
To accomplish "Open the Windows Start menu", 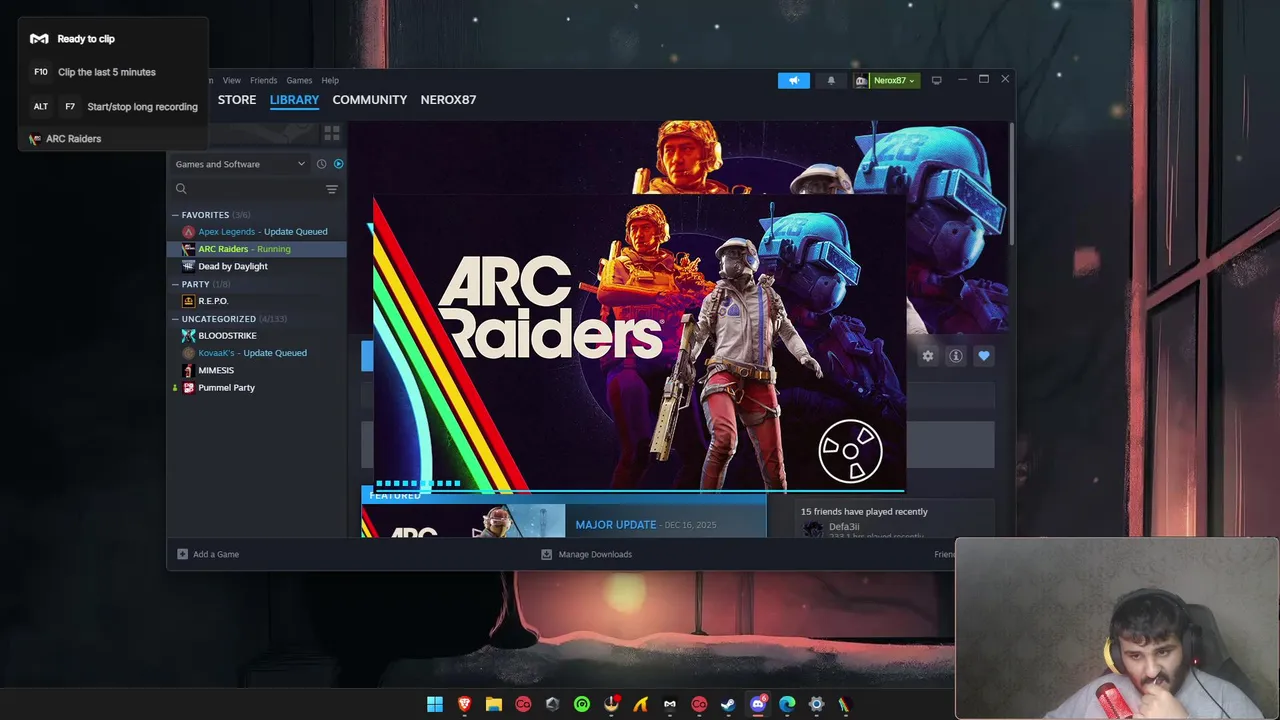I will tap(435, 705).
